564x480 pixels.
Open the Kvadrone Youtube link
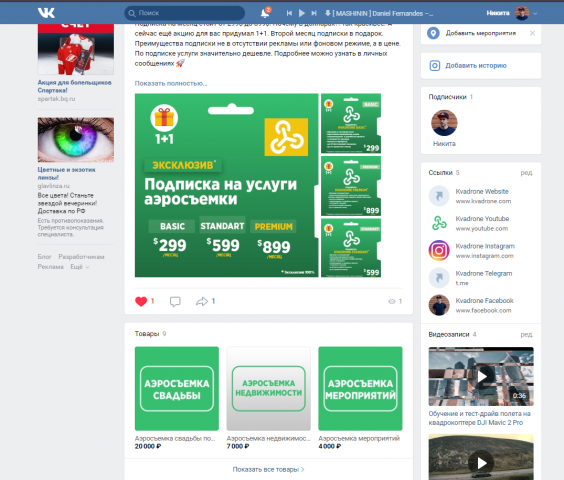[482, 219]
